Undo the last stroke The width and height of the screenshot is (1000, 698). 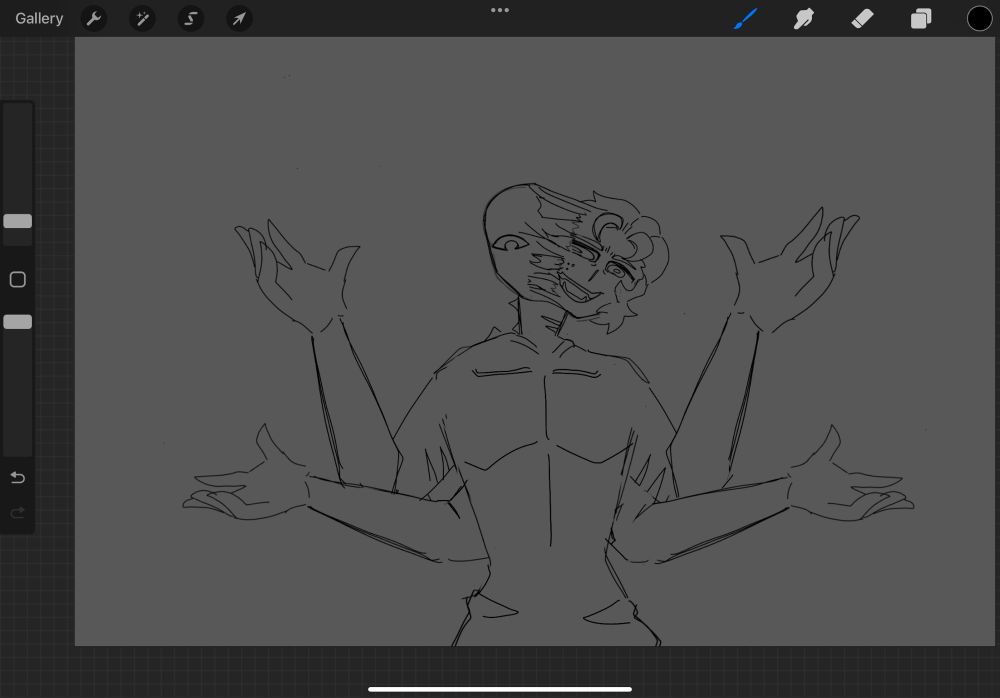18,477
